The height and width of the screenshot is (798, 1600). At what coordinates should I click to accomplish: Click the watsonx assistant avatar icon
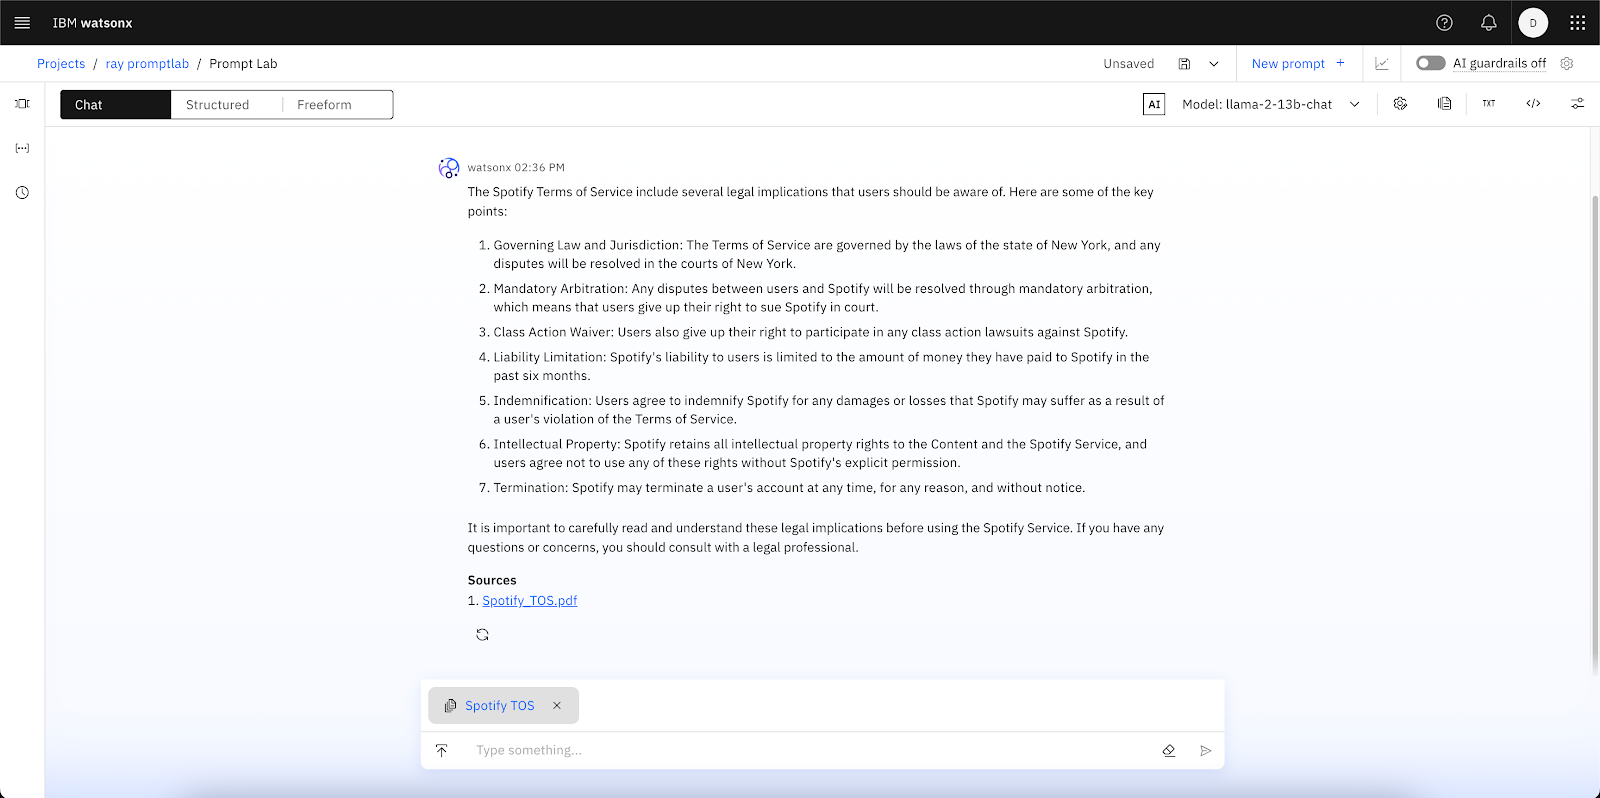449,168
